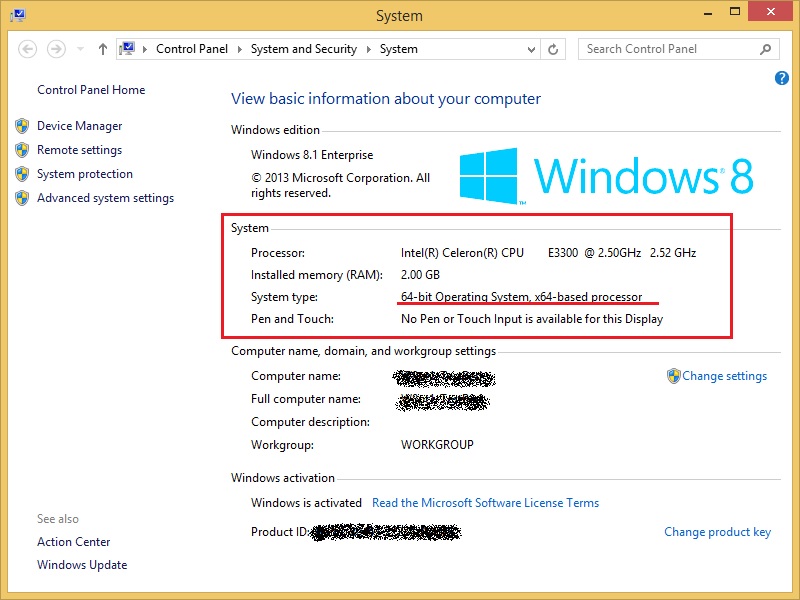This screenshot has height=600, width=800.
Task: Open Advanced system settings
Action: [x=105, y=197]
